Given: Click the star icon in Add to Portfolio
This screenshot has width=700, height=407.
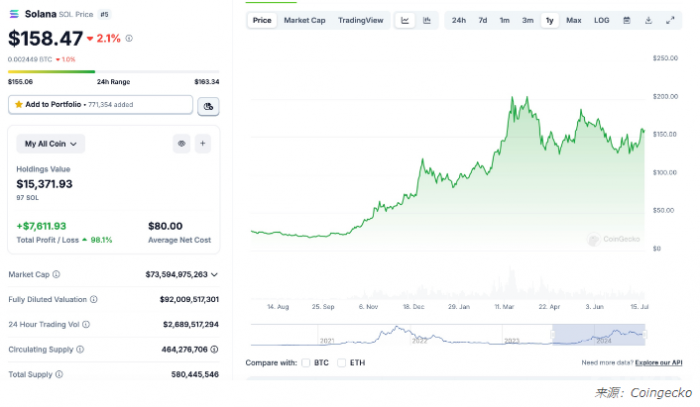Looking at the screenshot, I should click(19, 104).
